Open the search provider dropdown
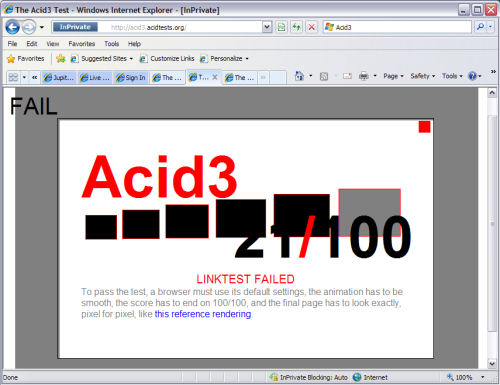 (490, 27)
